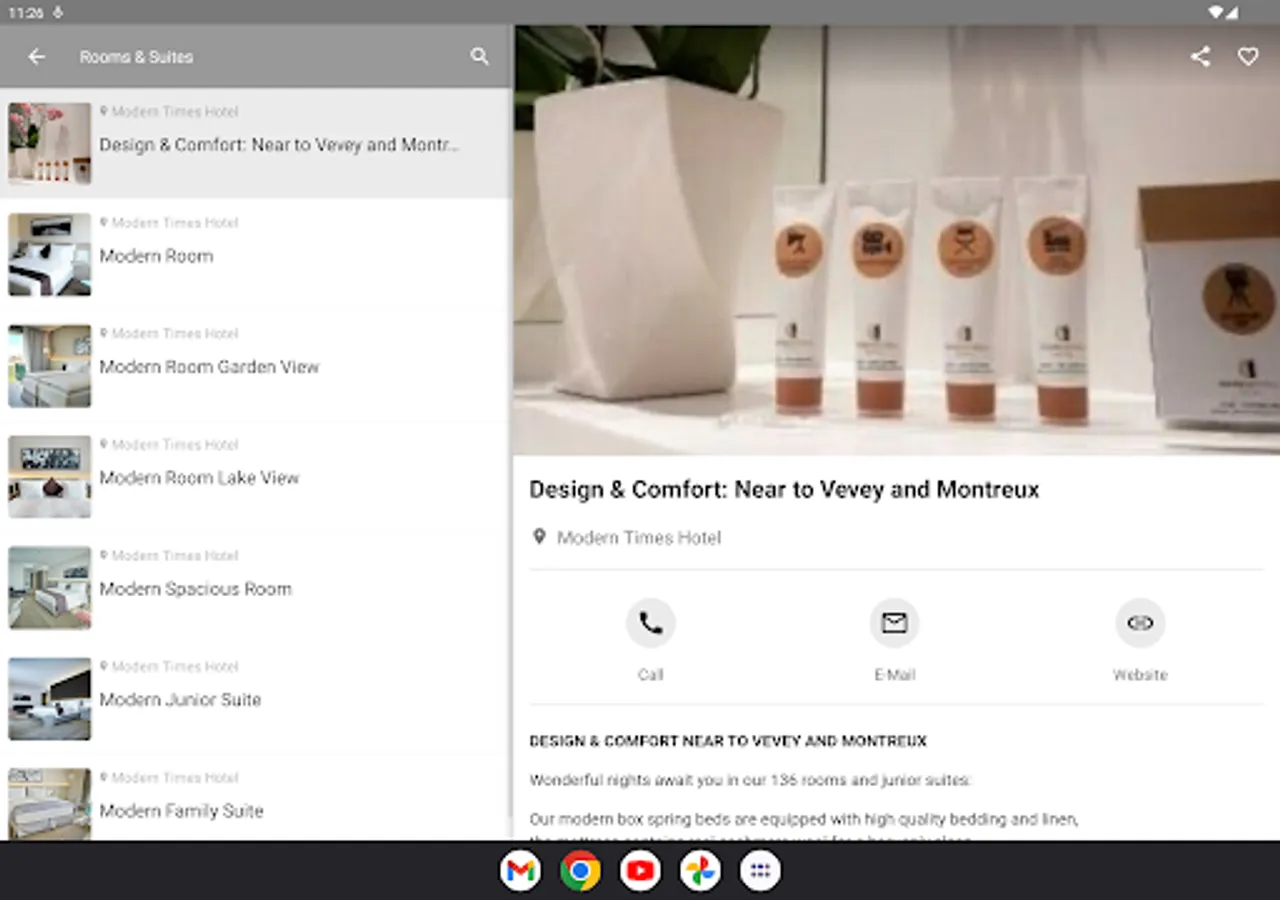The height and width of the screenshot is (900, 1280).
Task: Open the hotel Website link icon
Action: [x=1140, y=623]
